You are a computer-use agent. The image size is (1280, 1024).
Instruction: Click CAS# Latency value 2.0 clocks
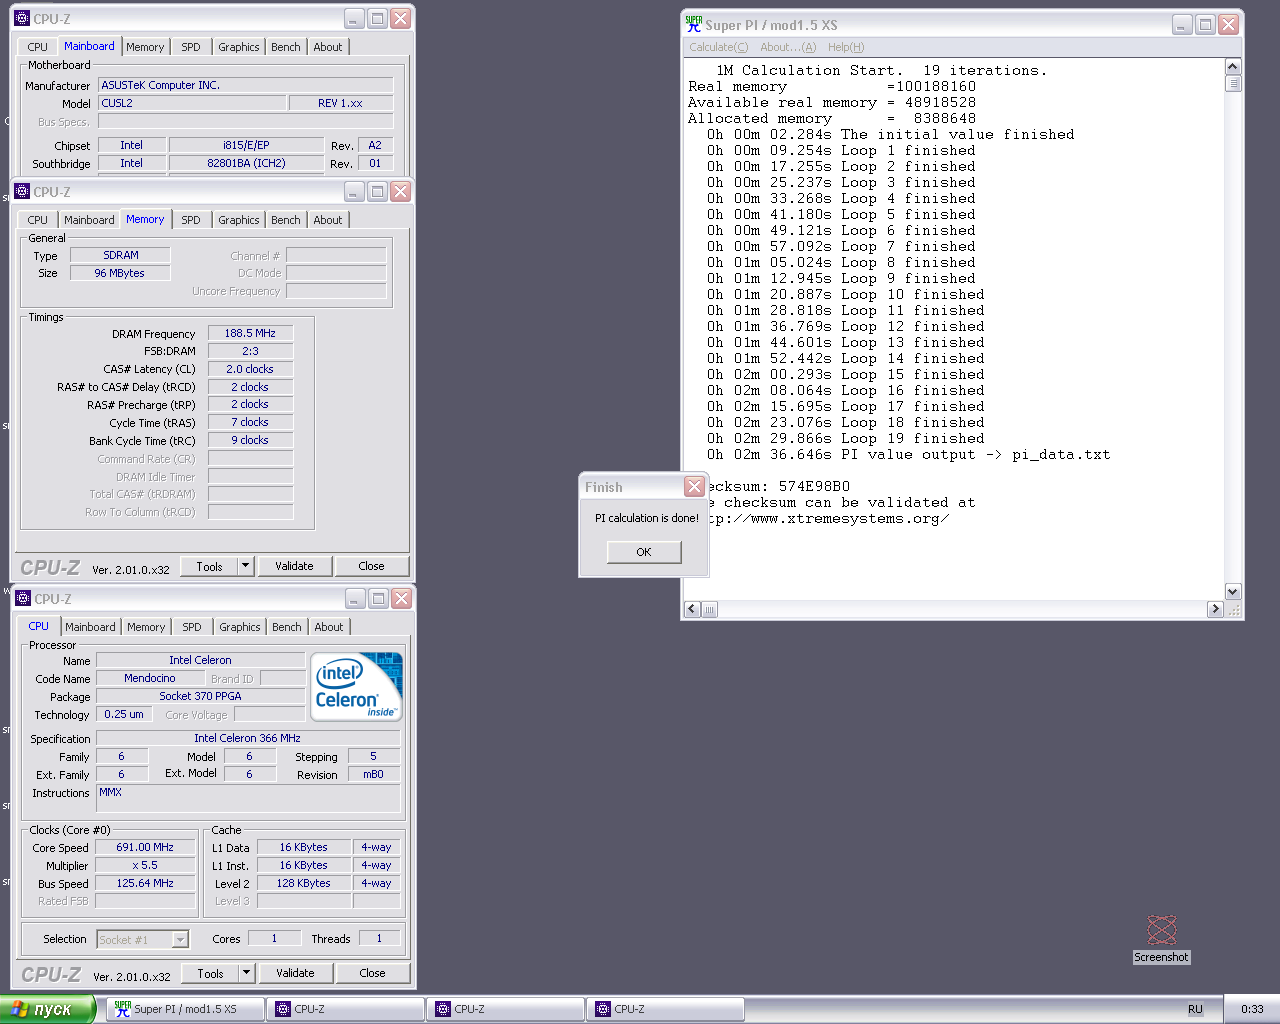(x=250, y=369)
